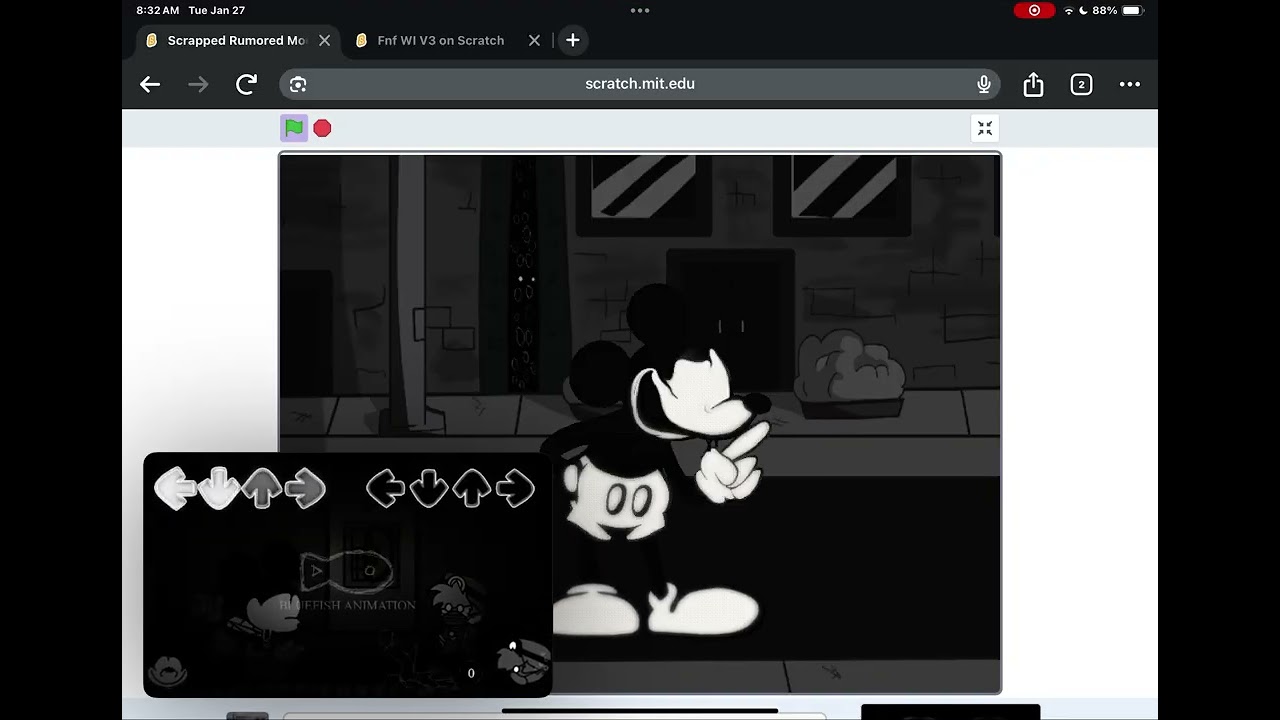This screenshot has height=720, width=1280.
Task: Tap the opponent's down arrow receptor
Action: pos(219,489)
